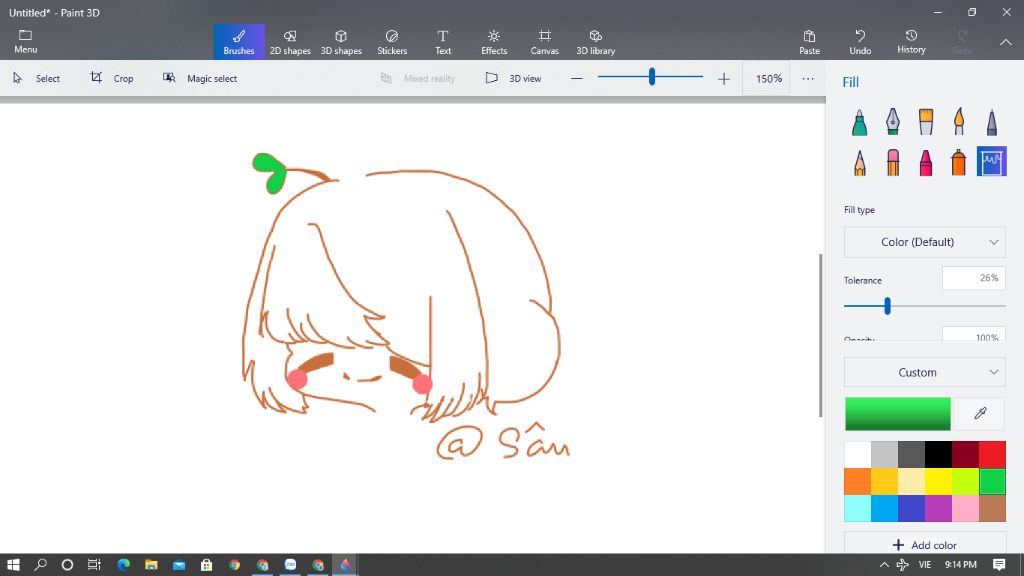Zoom out with the minus button

[576, 78]
